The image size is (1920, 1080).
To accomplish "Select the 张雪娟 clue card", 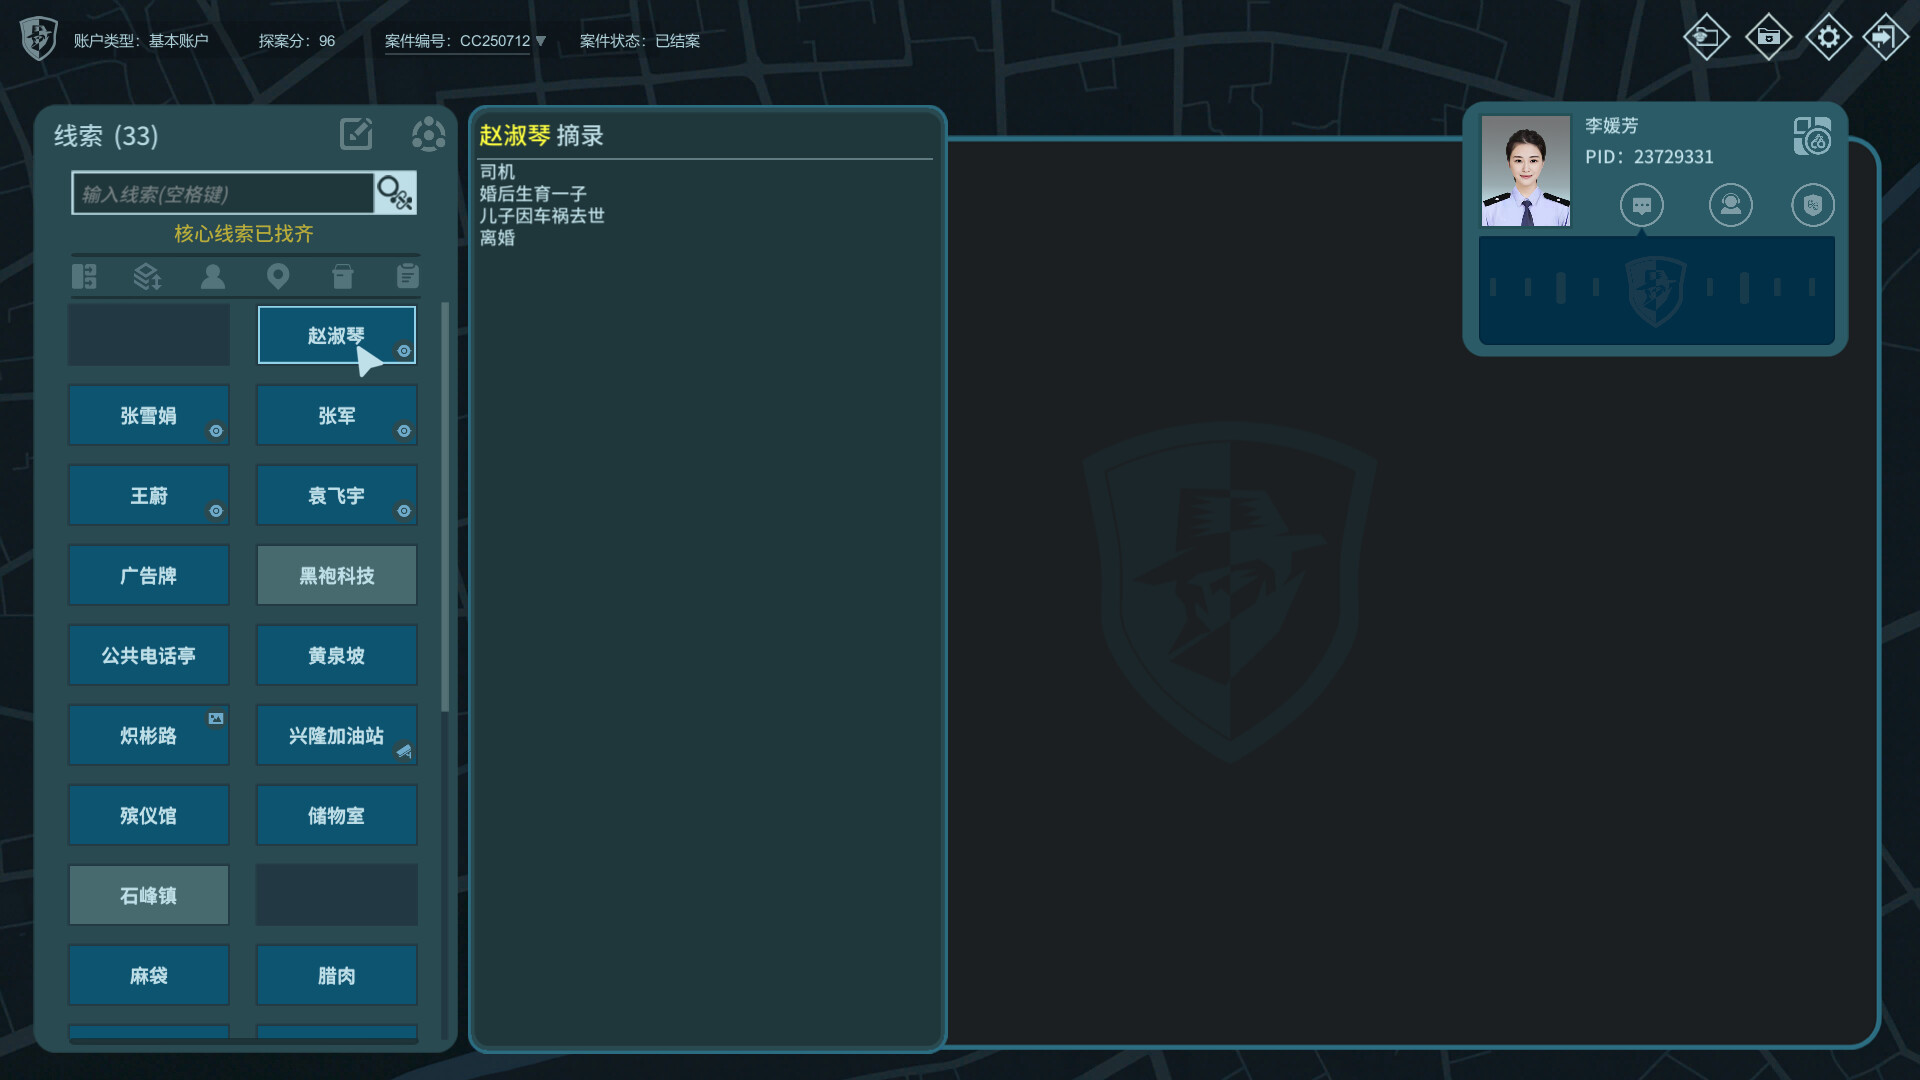I will click(149, 415).
